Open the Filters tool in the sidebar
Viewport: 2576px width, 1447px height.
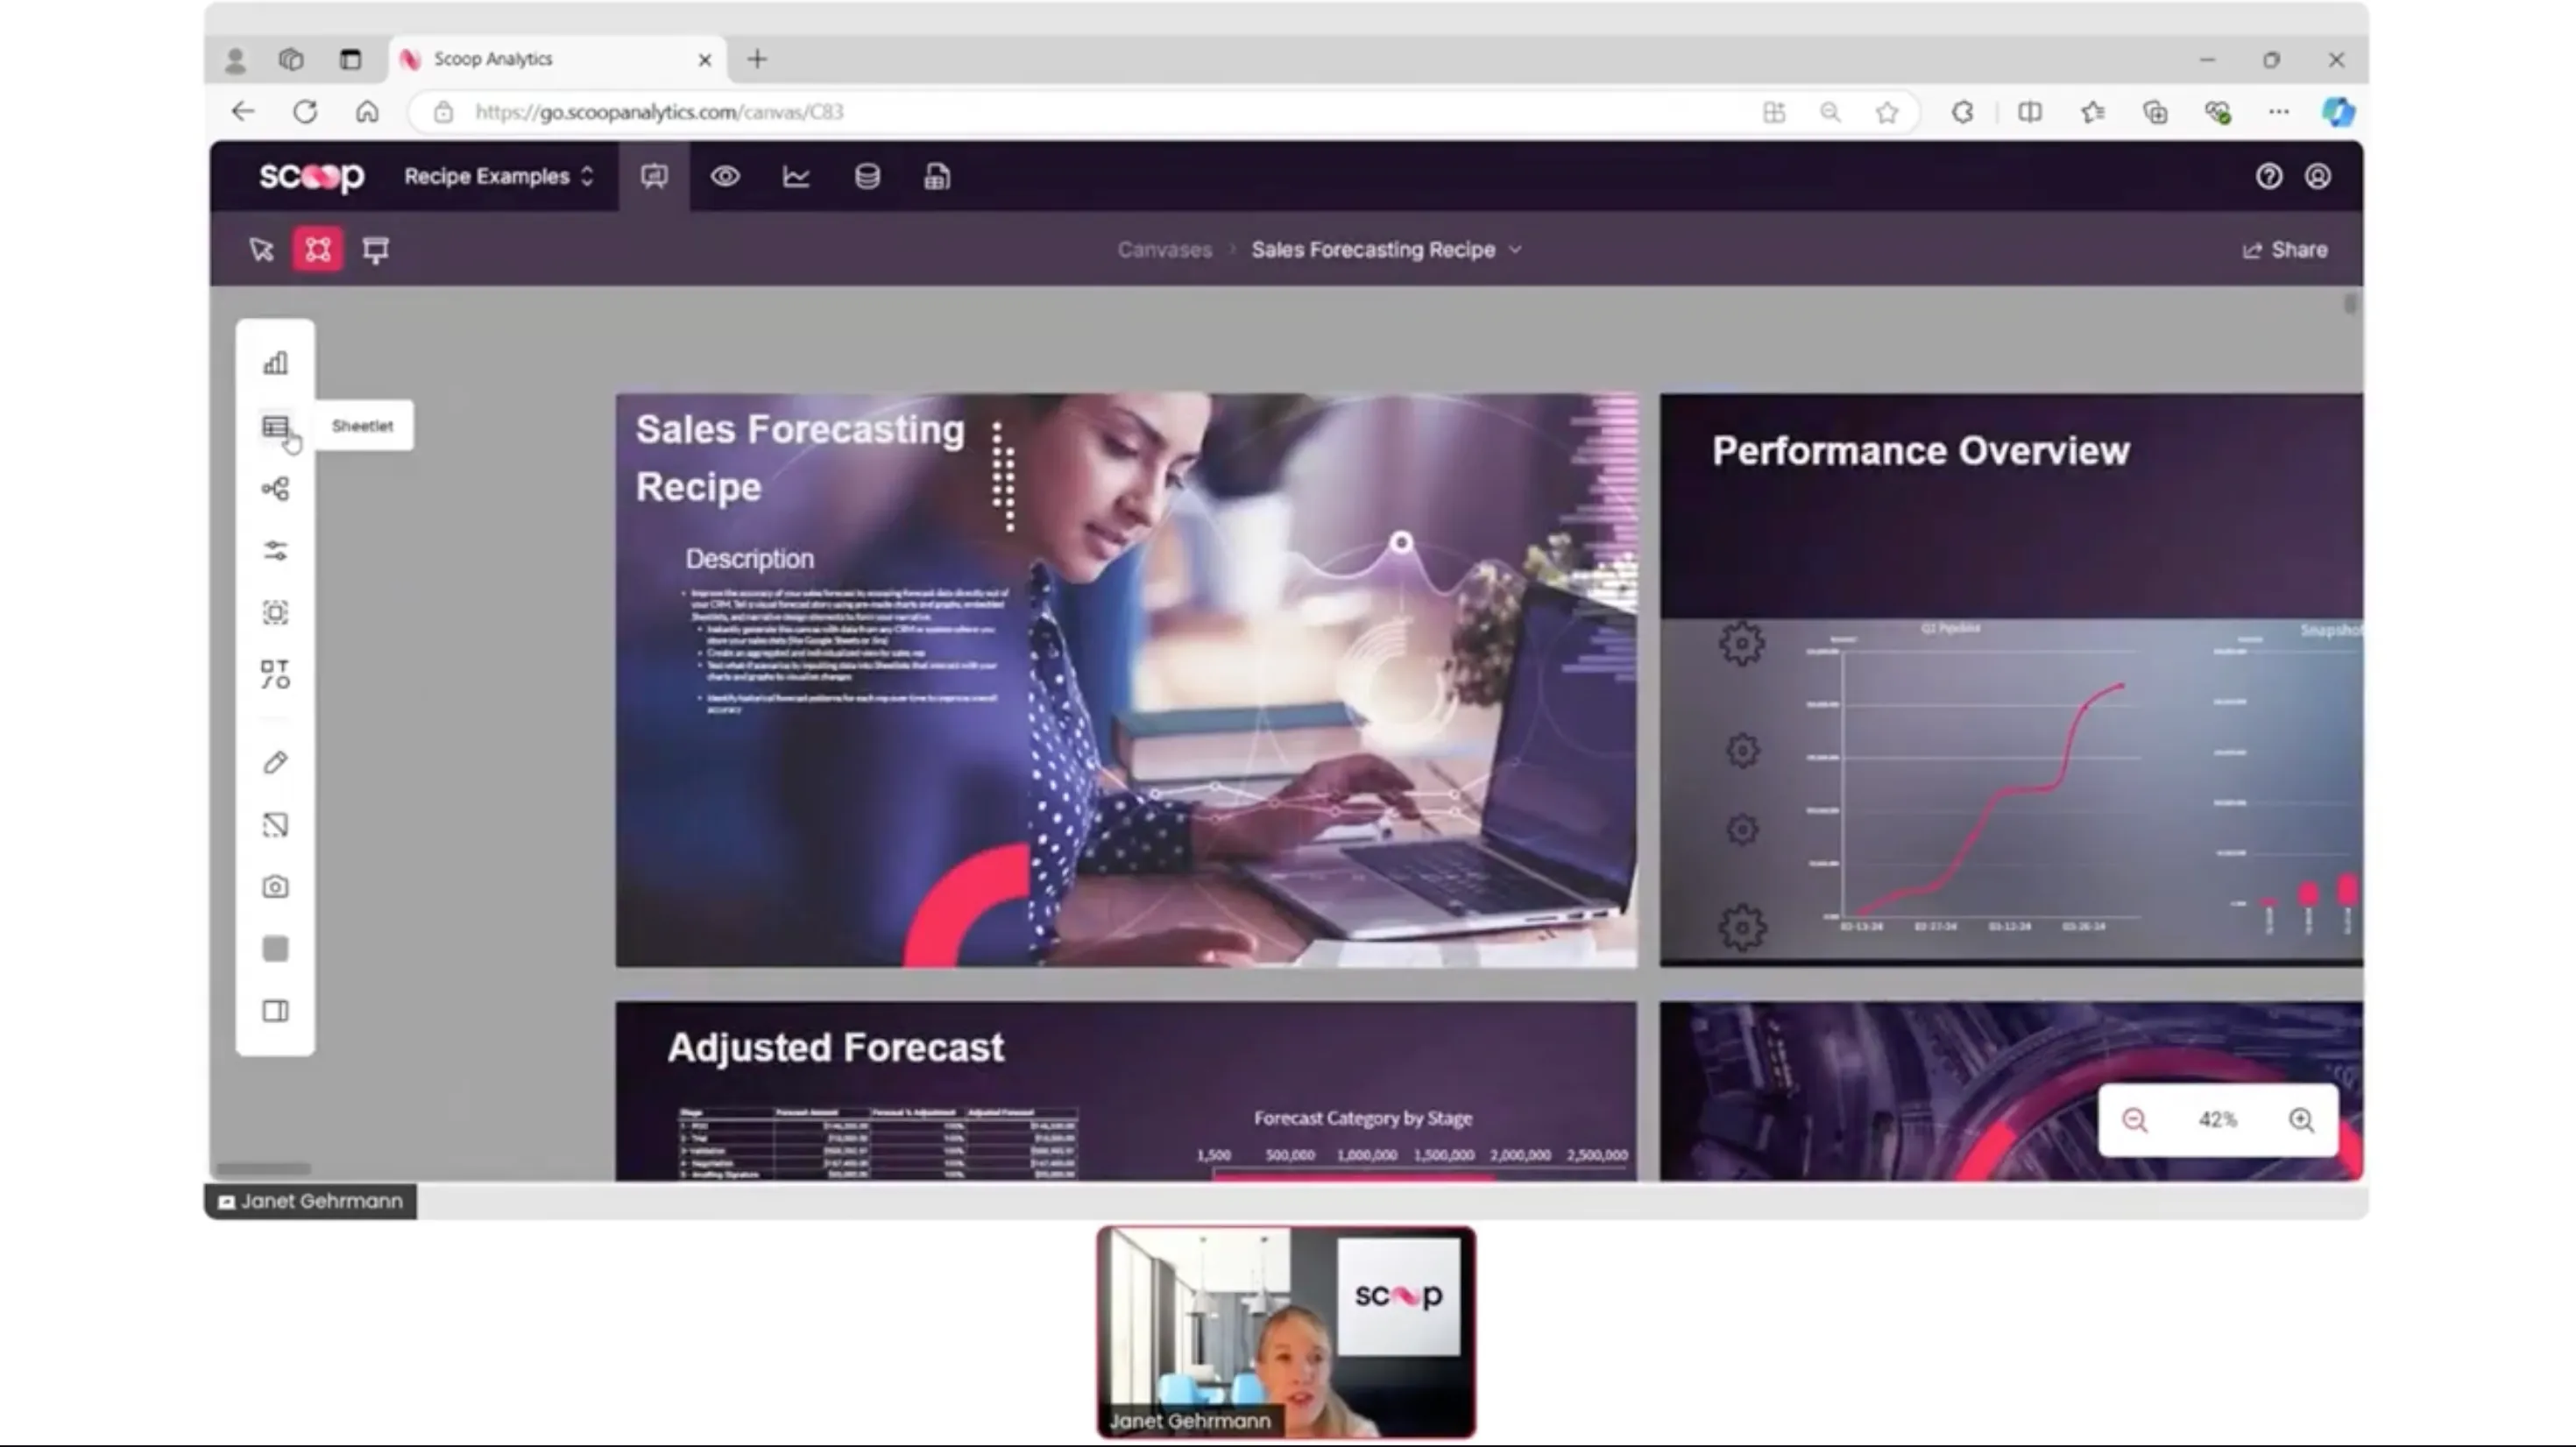275,551
